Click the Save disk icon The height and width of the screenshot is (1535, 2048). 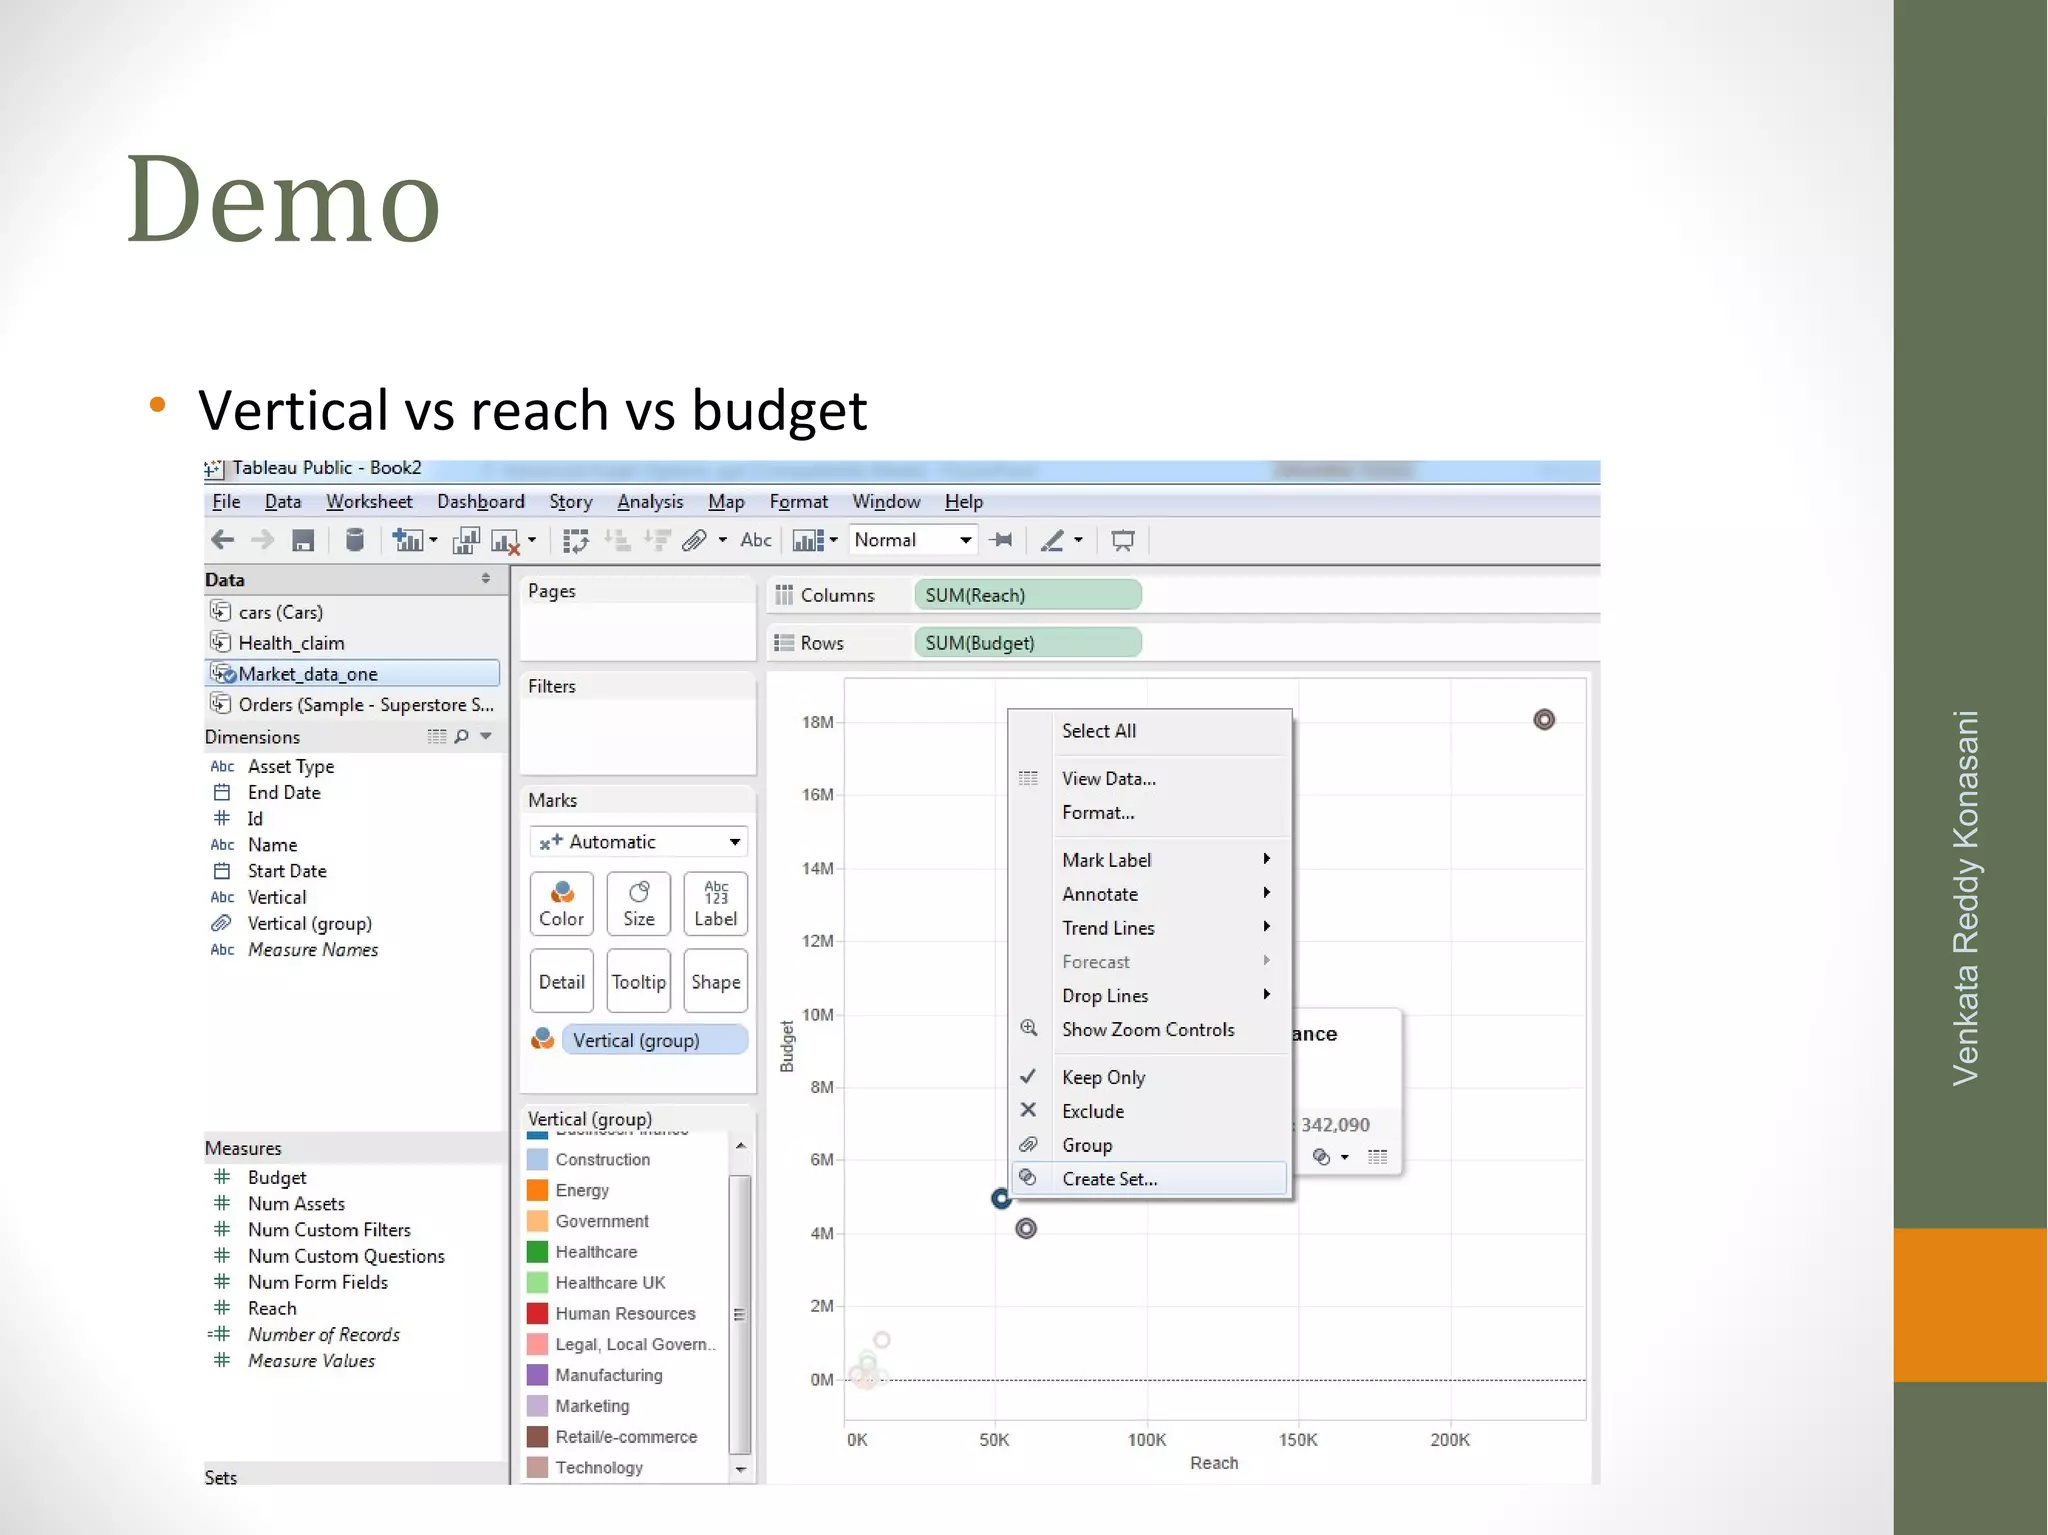tap(303, 540)
